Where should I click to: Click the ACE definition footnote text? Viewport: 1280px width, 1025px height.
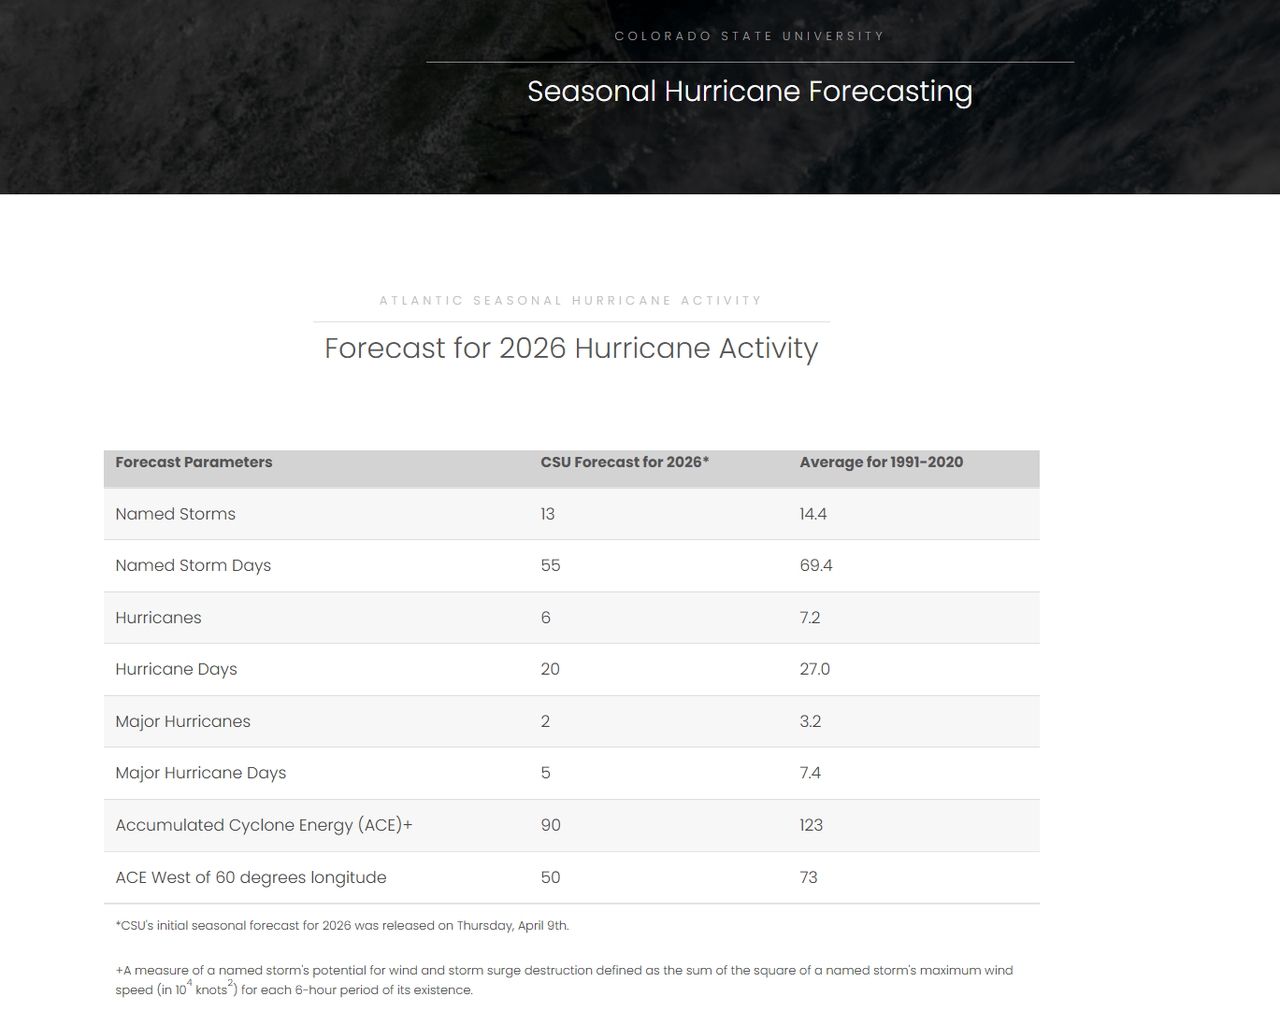click(564, 980)
